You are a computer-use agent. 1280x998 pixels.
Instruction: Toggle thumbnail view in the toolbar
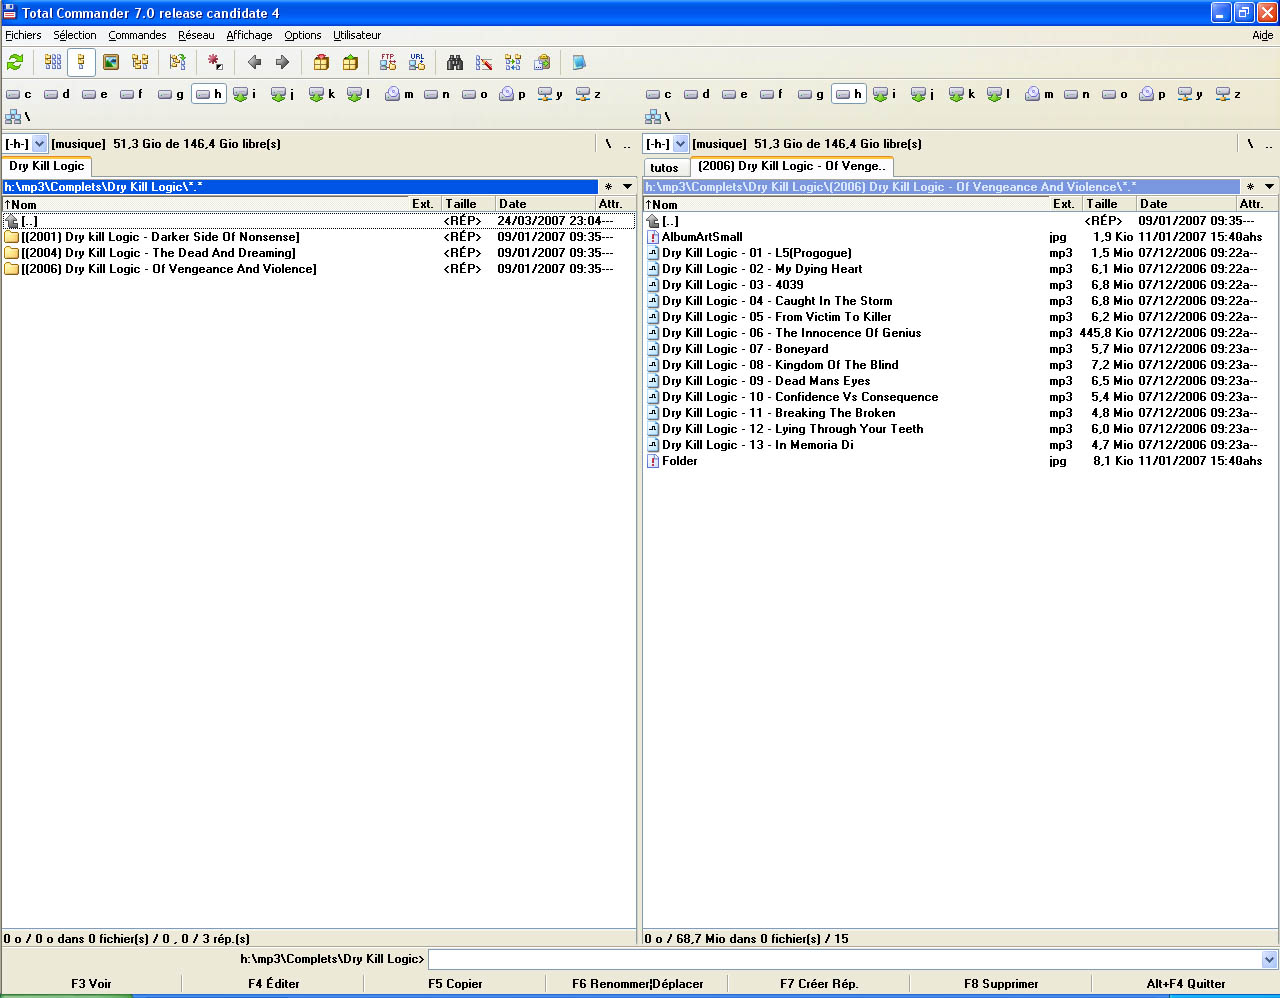coord(111,62)
